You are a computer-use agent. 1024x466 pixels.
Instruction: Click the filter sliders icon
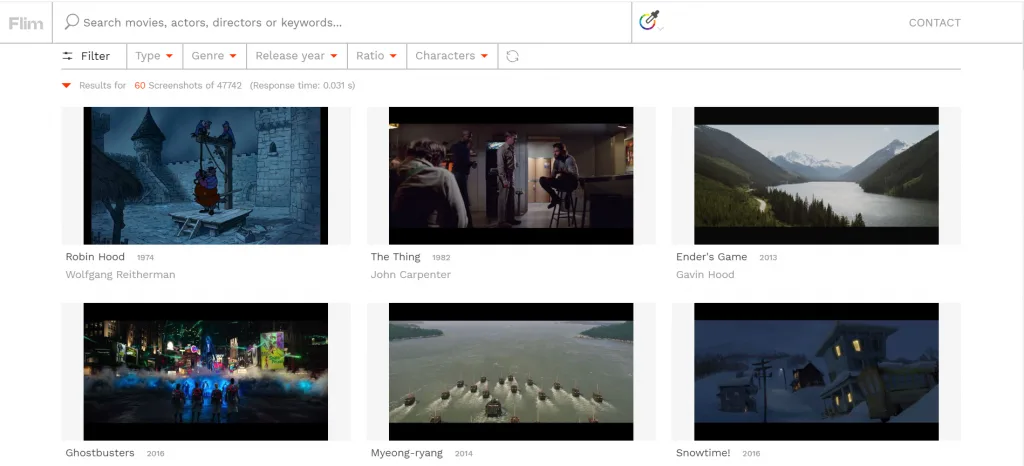[67, 56]
